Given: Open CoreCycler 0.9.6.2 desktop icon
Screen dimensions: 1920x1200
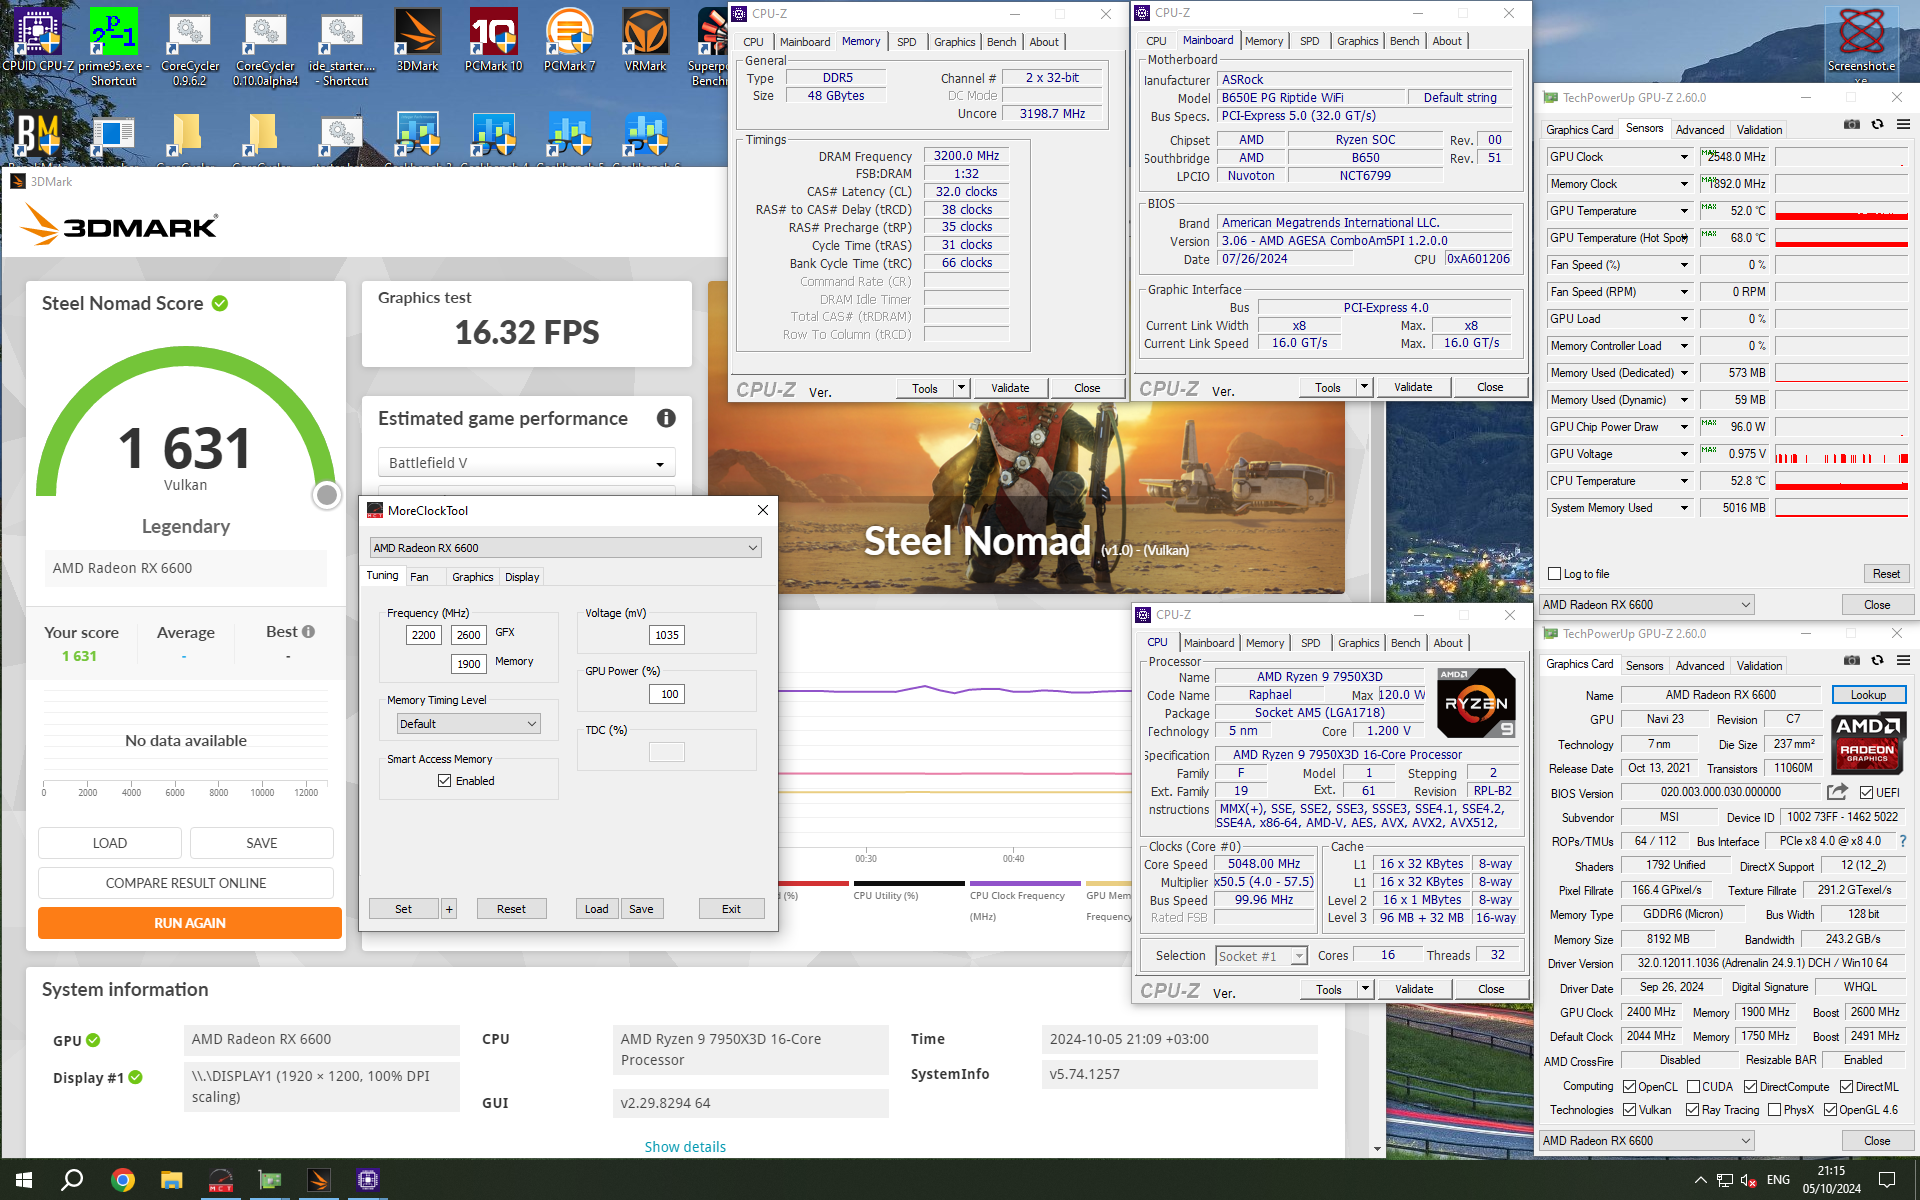Looking at the screenshot, I should pyautogui.click(x=190, y=46).
